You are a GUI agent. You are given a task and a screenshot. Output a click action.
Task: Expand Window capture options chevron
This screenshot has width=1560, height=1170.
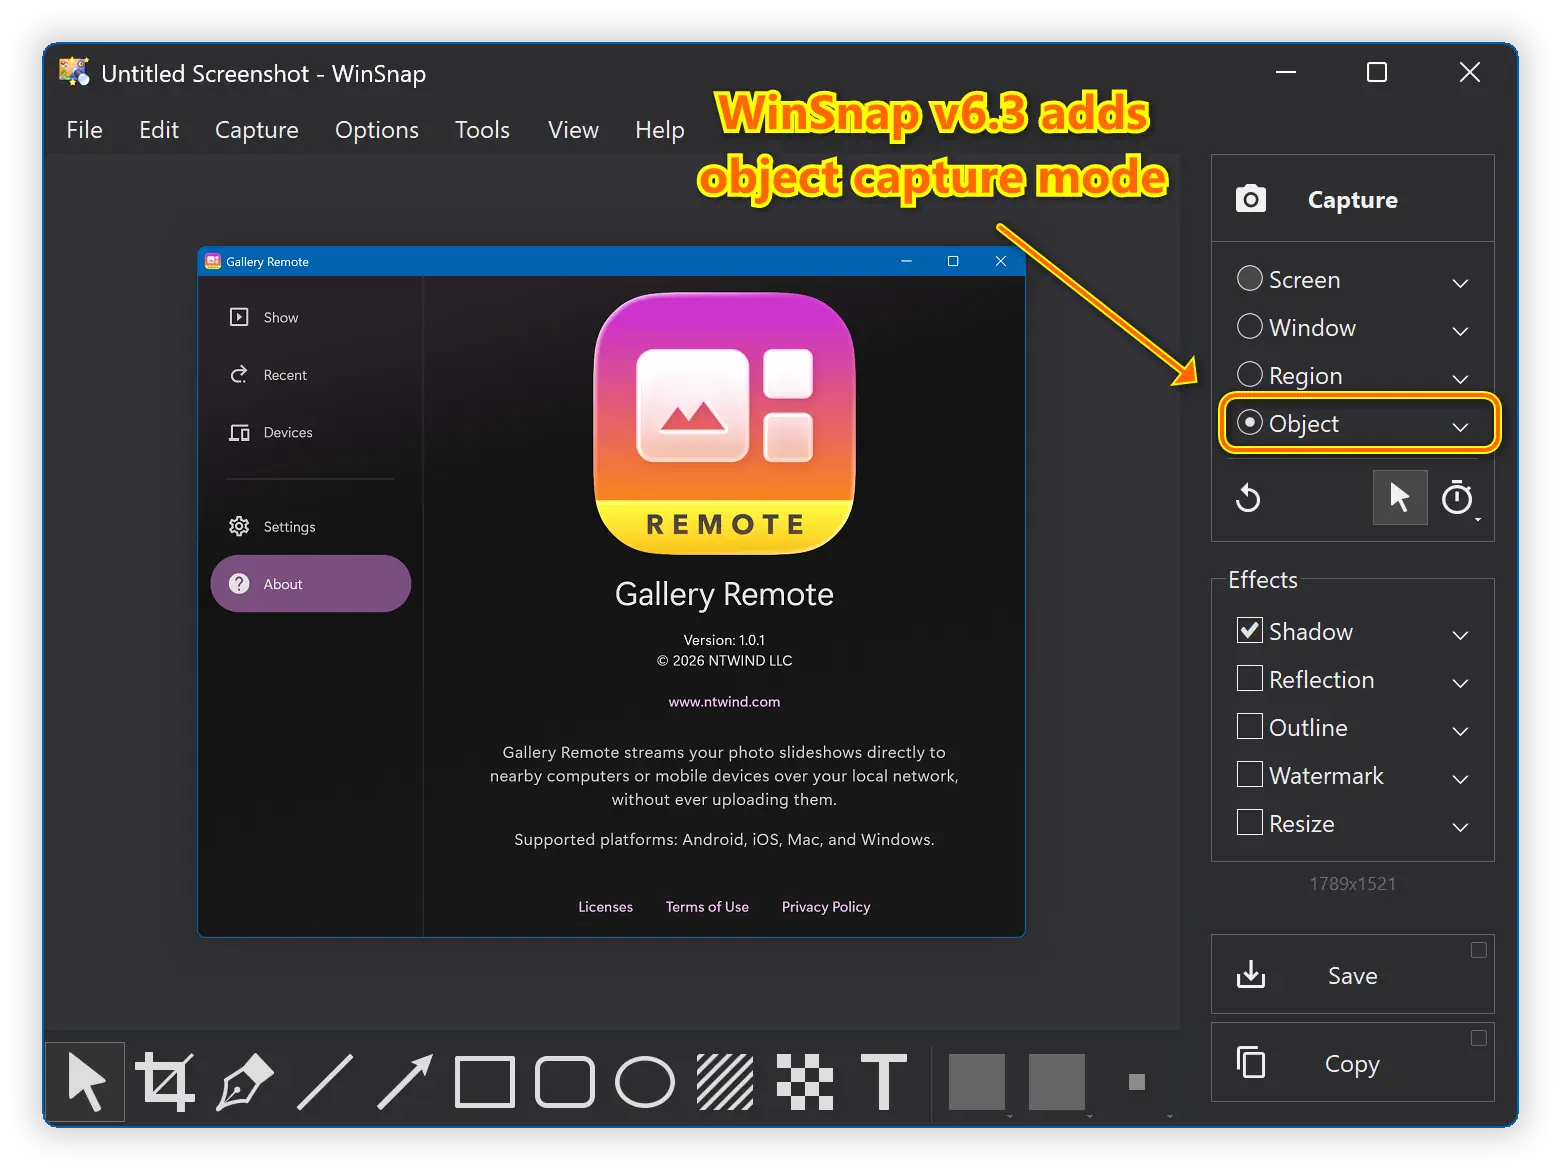1460,331
